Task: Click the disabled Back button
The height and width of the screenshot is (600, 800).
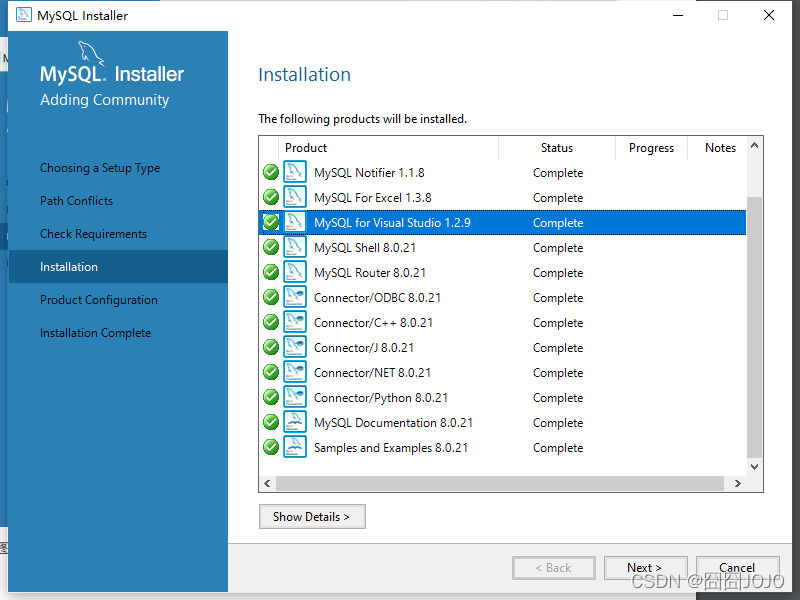Action: (554, 567)
